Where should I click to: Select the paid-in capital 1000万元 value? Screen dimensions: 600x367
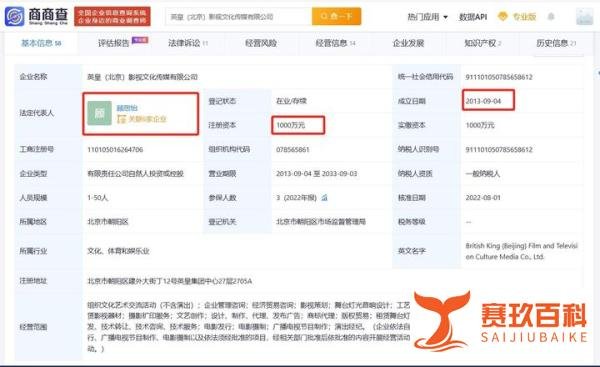(480, 125)
